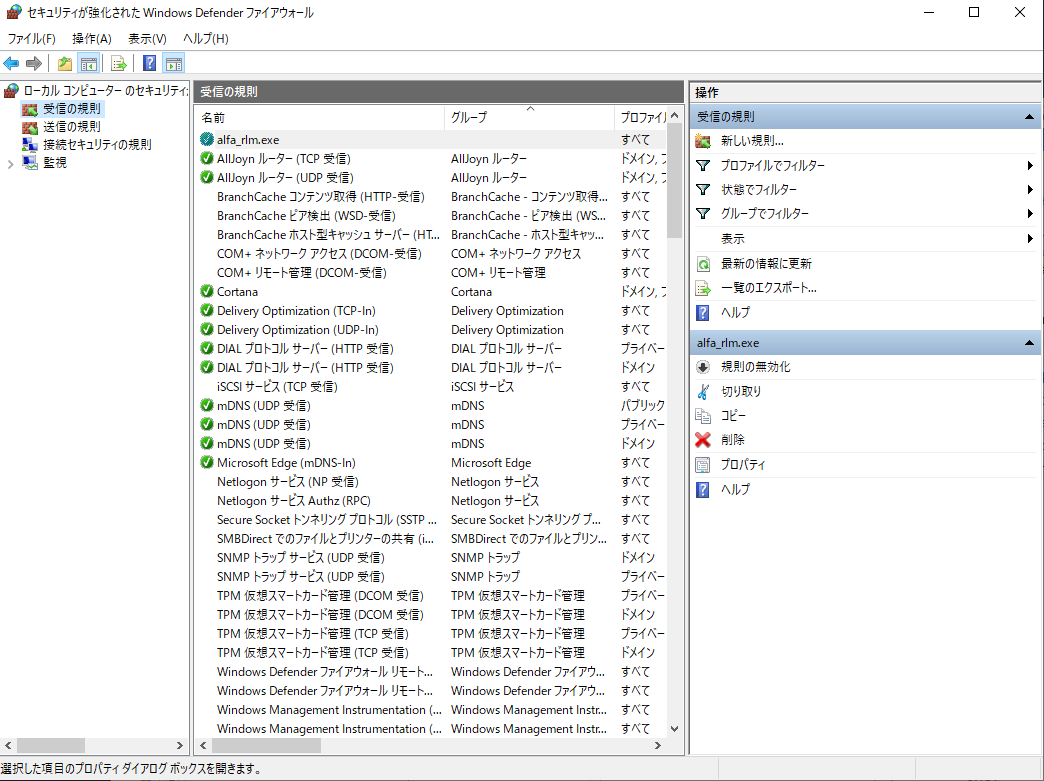
Task: Click the コピー copy action
Action: click(733, 415)
